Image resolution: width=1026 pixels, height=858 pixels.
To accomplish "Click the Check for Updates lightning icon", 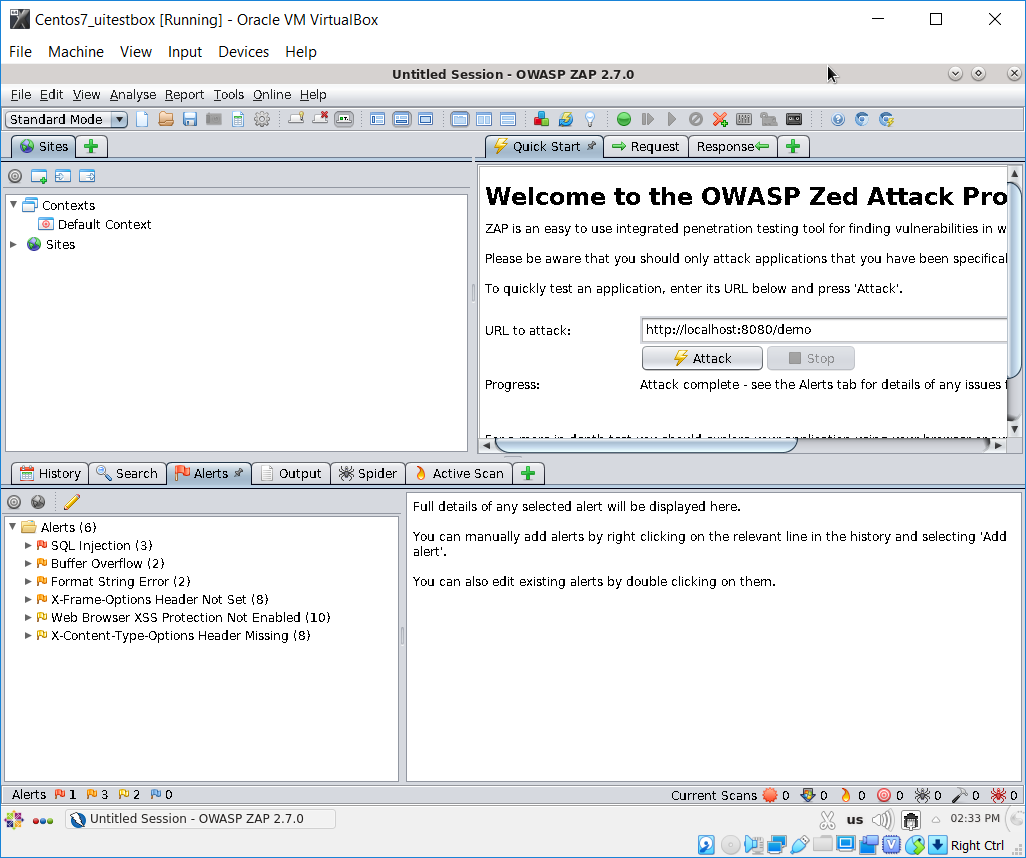I will (565, 119).
